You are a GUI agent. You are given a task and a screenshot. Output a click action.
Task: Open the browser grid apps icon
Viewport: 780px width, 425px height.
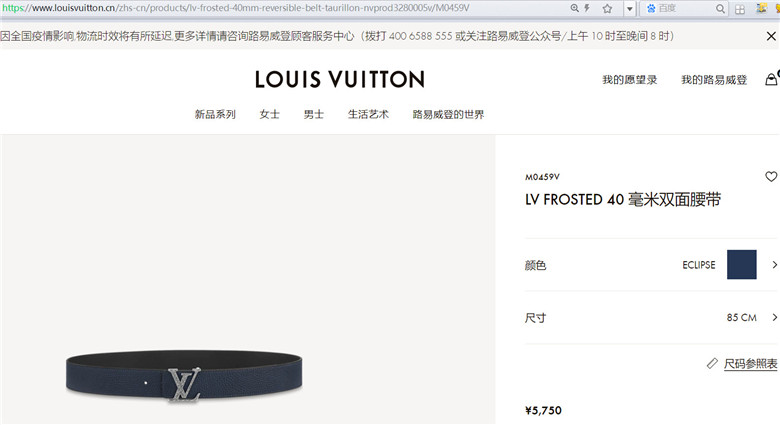[x=740, y=9]
